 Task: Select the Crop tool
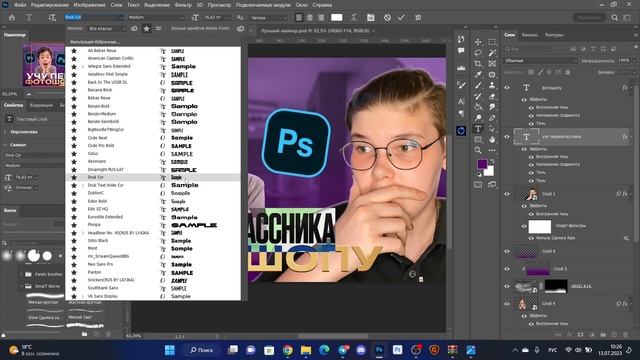(x=478, y=64)
